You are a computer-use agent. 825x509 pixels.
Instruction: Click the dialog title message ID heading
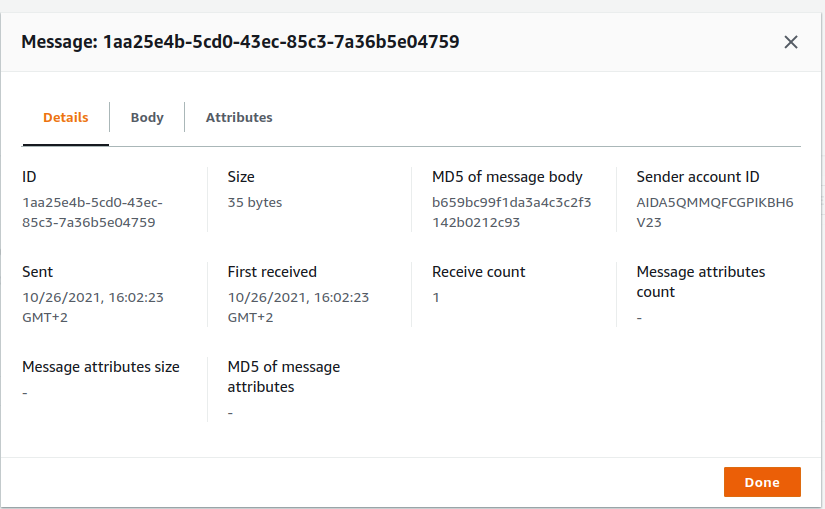[x=240, y=41]
